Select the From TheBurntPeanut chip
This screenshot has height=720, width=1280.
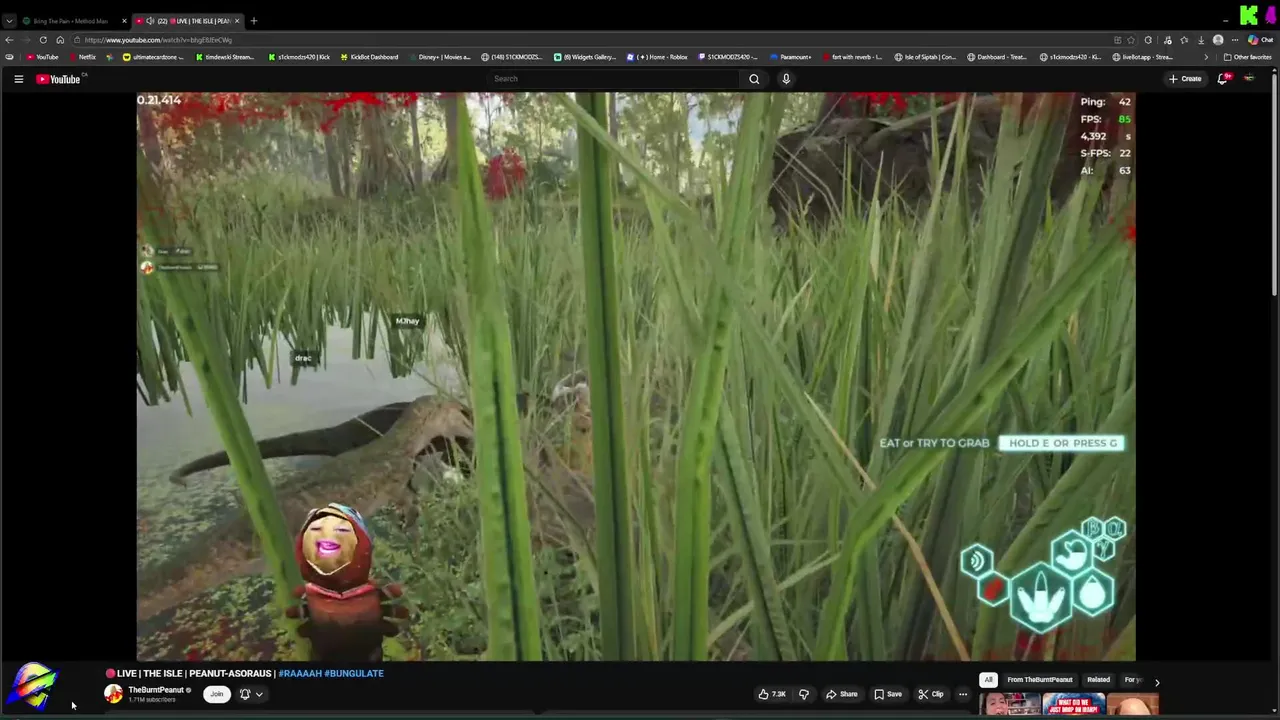(1040, 680)
